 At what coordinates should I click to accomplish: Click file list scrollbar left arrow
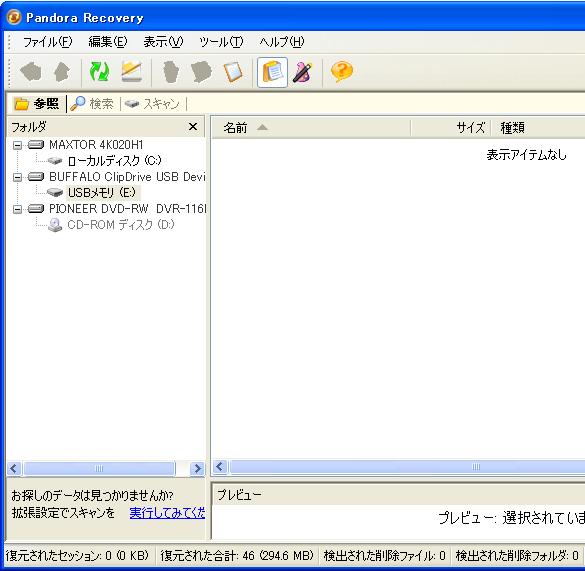coord(220,467)
